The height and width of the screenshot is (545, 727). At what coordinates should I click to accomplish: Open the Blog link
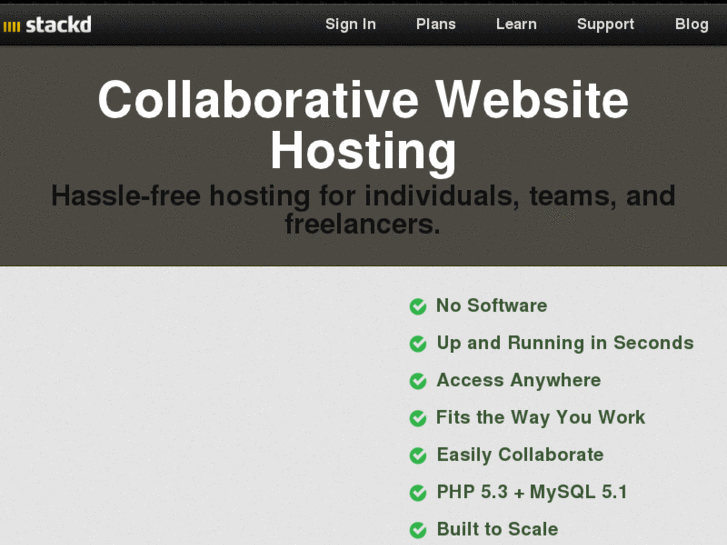[691, 24]
